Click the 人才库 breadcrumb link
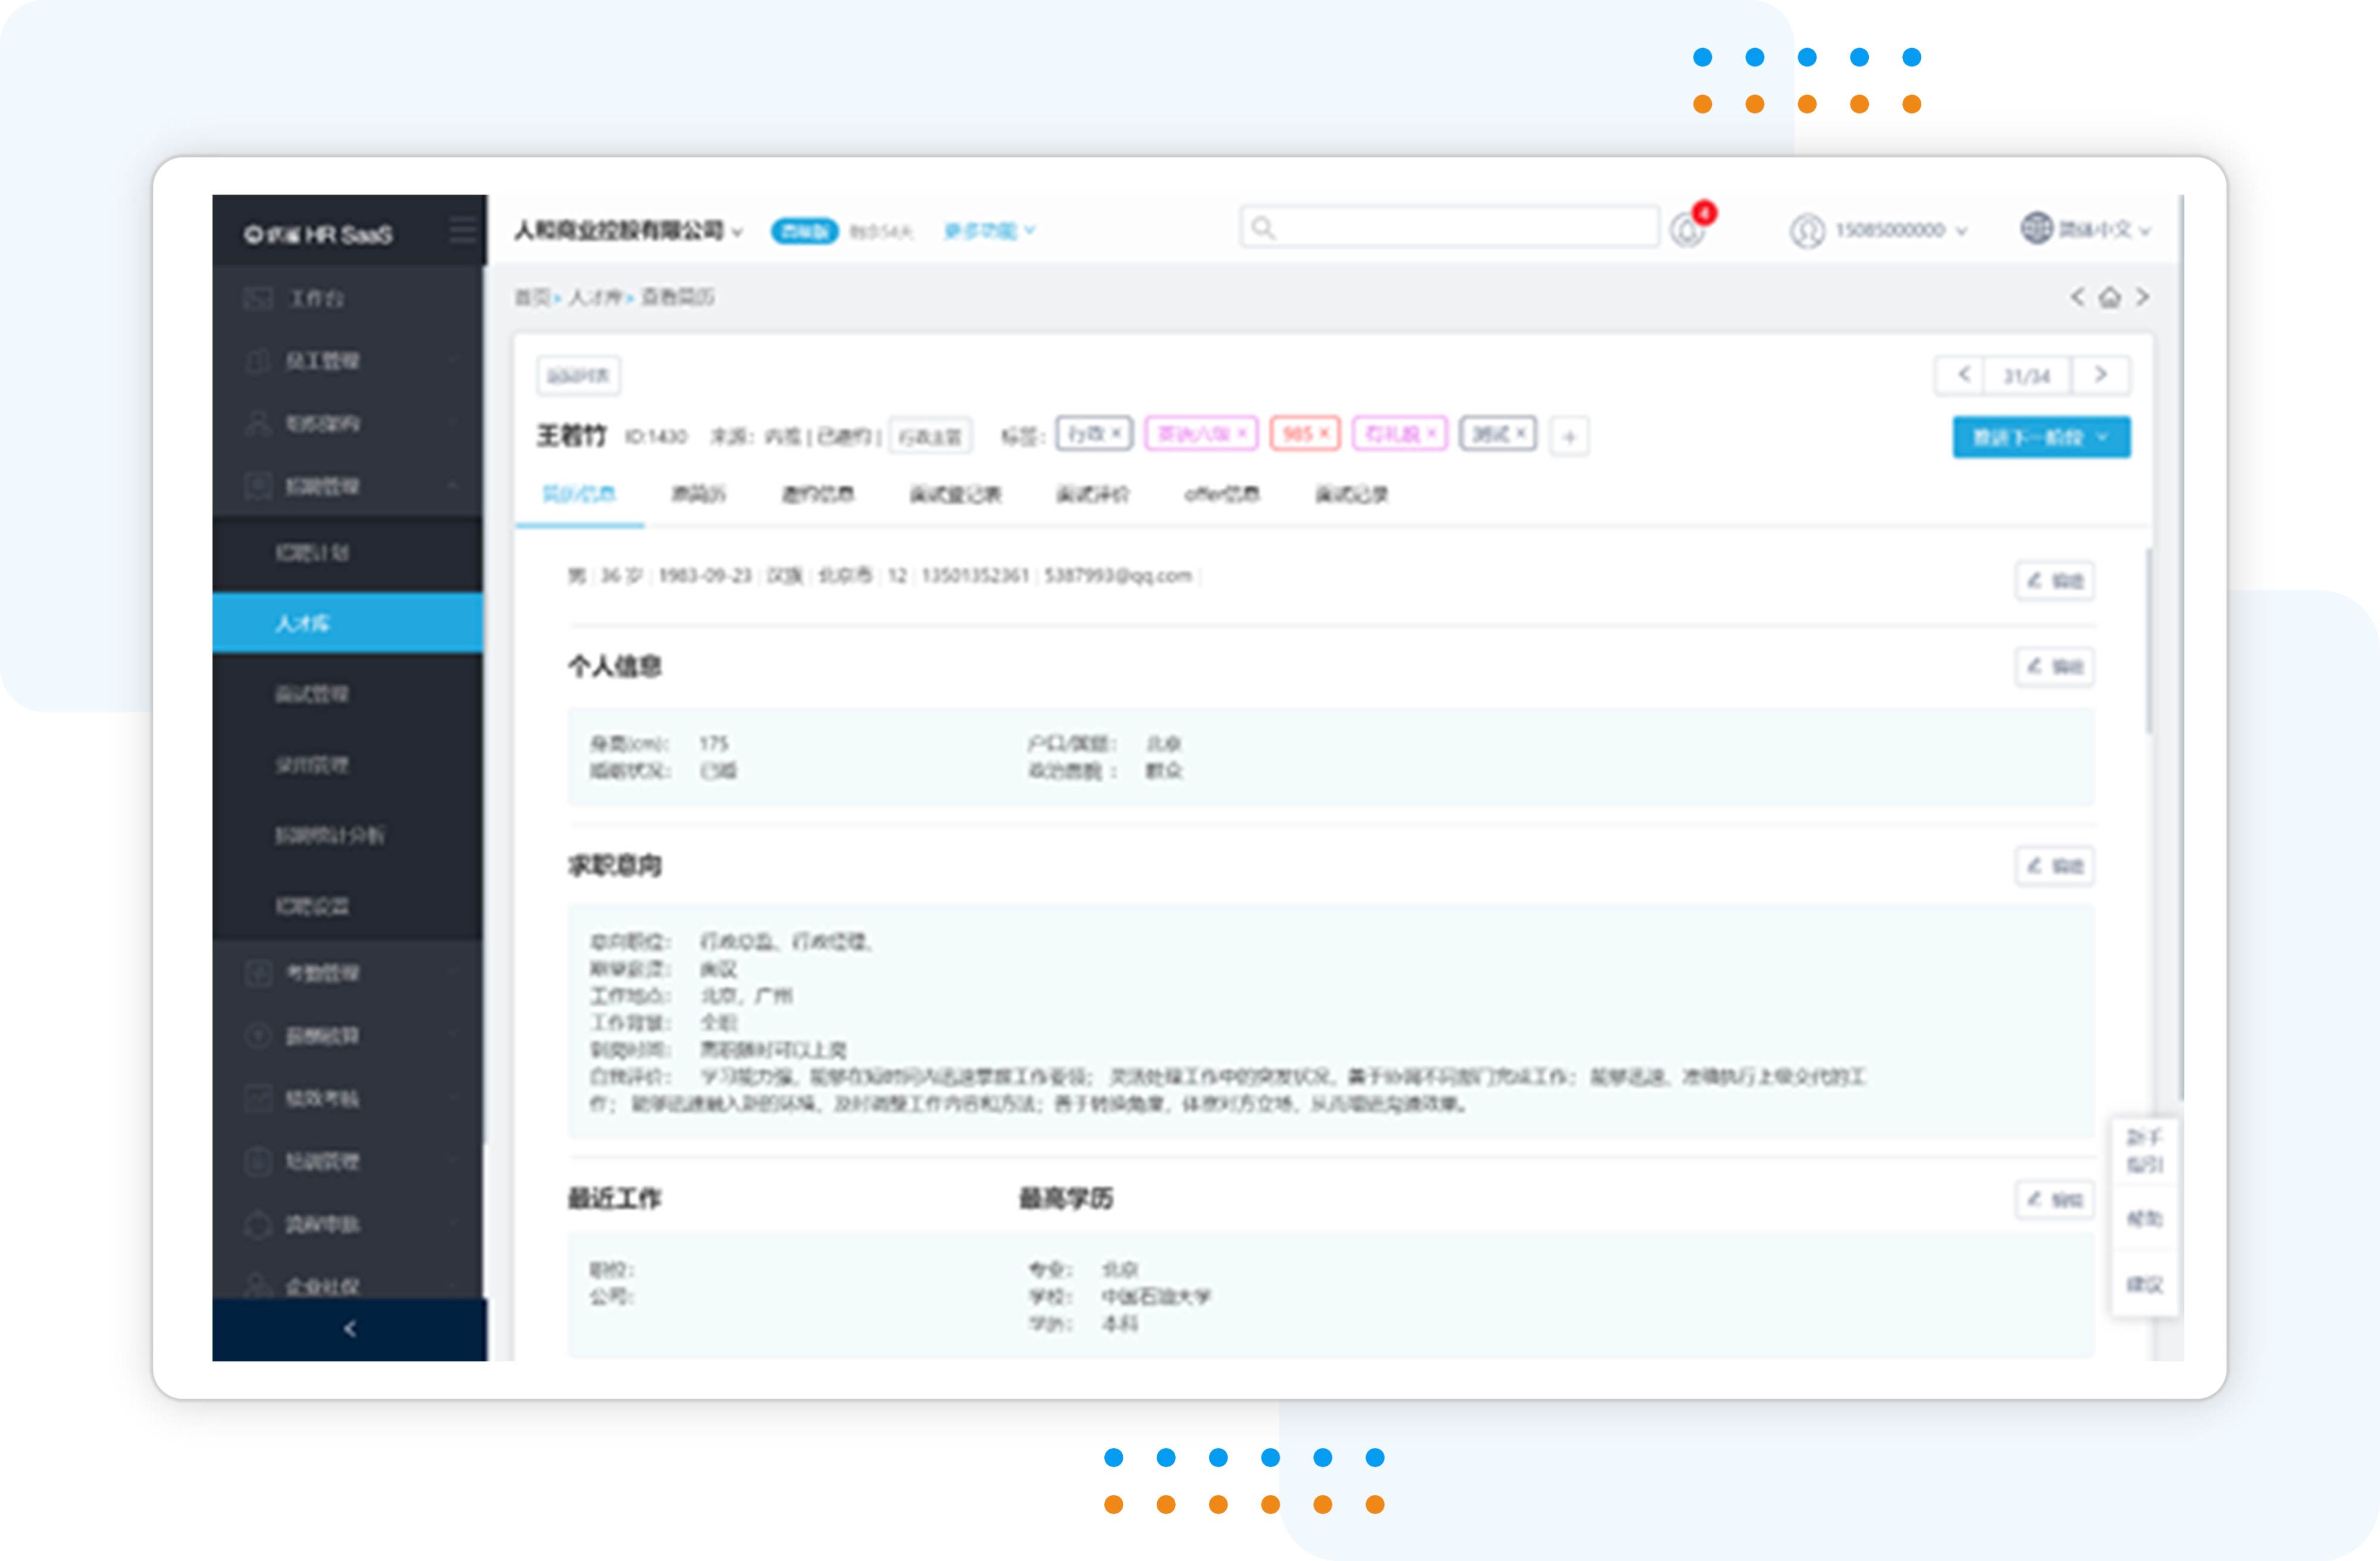This screenshot has width=2380, height=1561. [595, 297]
